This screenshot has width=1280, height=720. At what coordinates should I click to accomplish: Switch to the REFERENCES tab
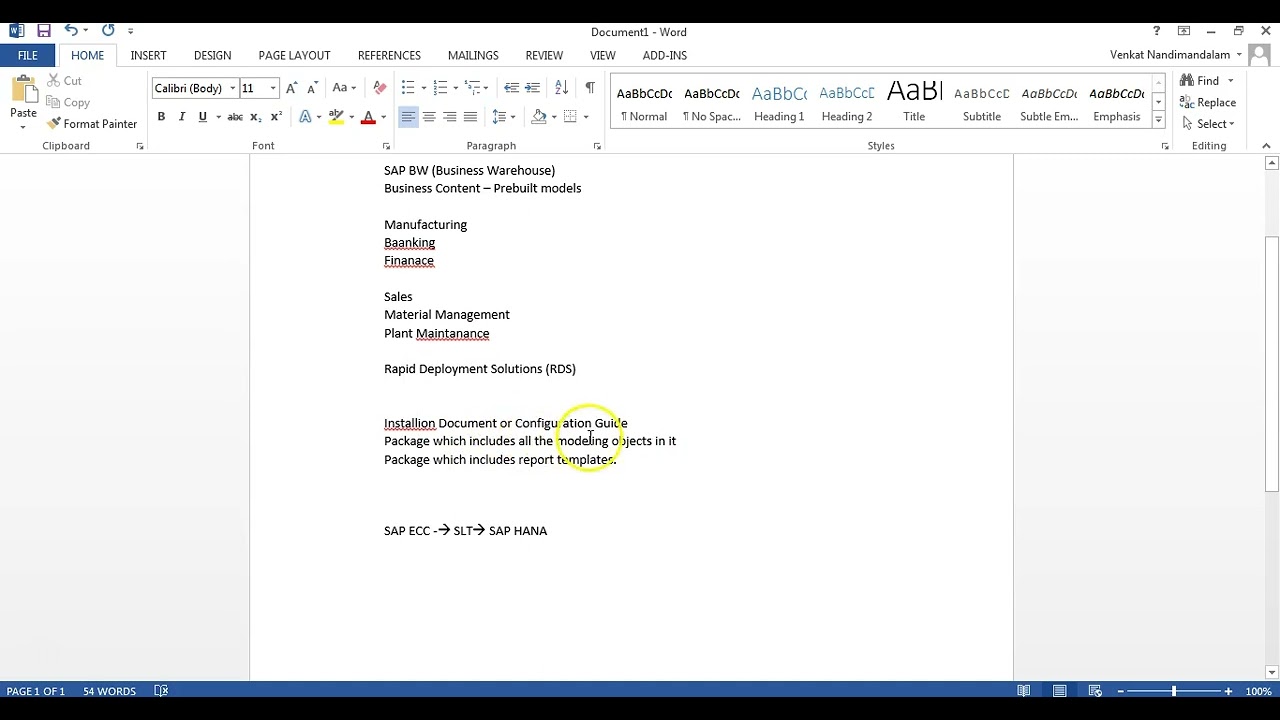389,55
